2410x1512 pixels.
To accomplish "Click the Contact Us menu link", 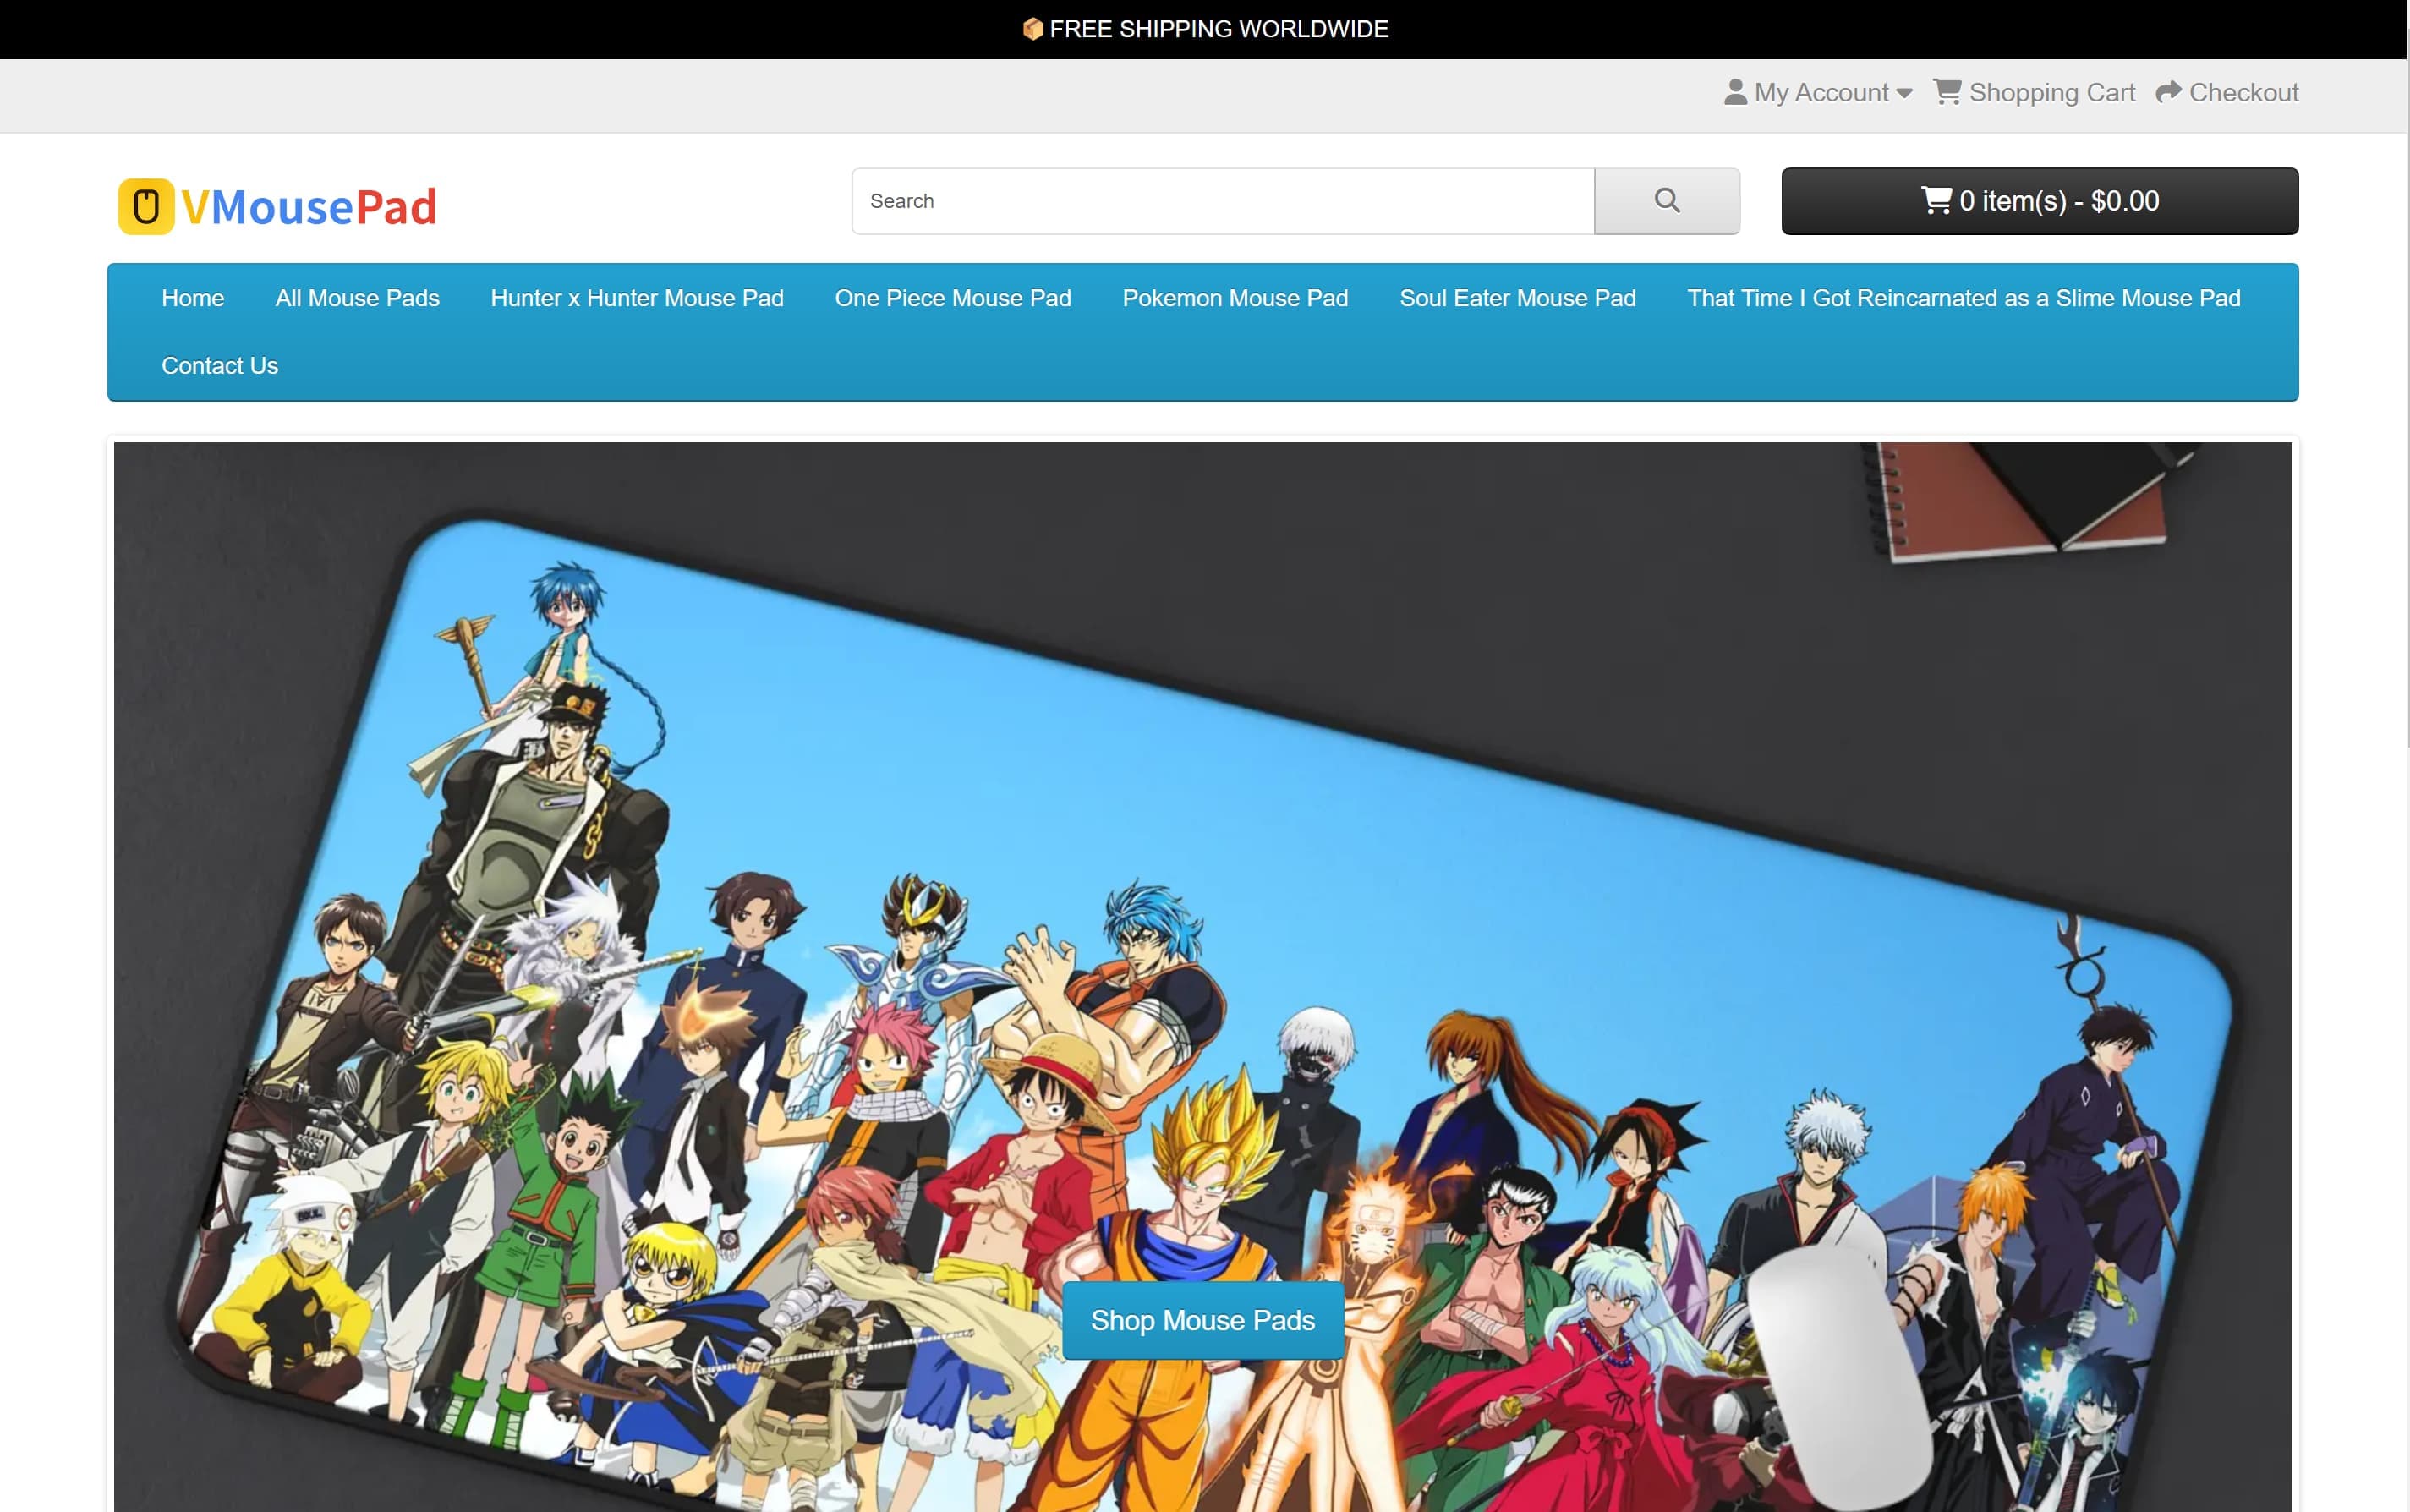I will tap(220, 366).
